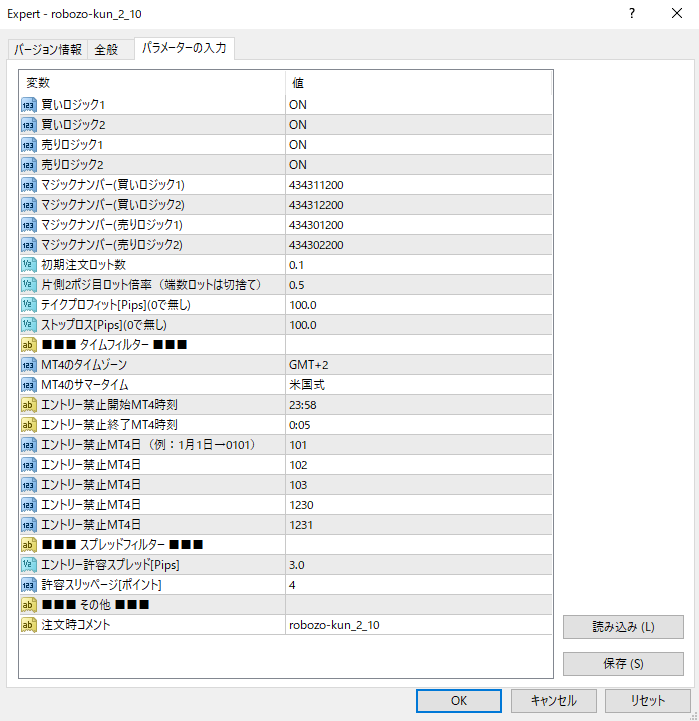699x721 pixels.
Task: Click the 変数 column header
Action: (x=152, y=83)
